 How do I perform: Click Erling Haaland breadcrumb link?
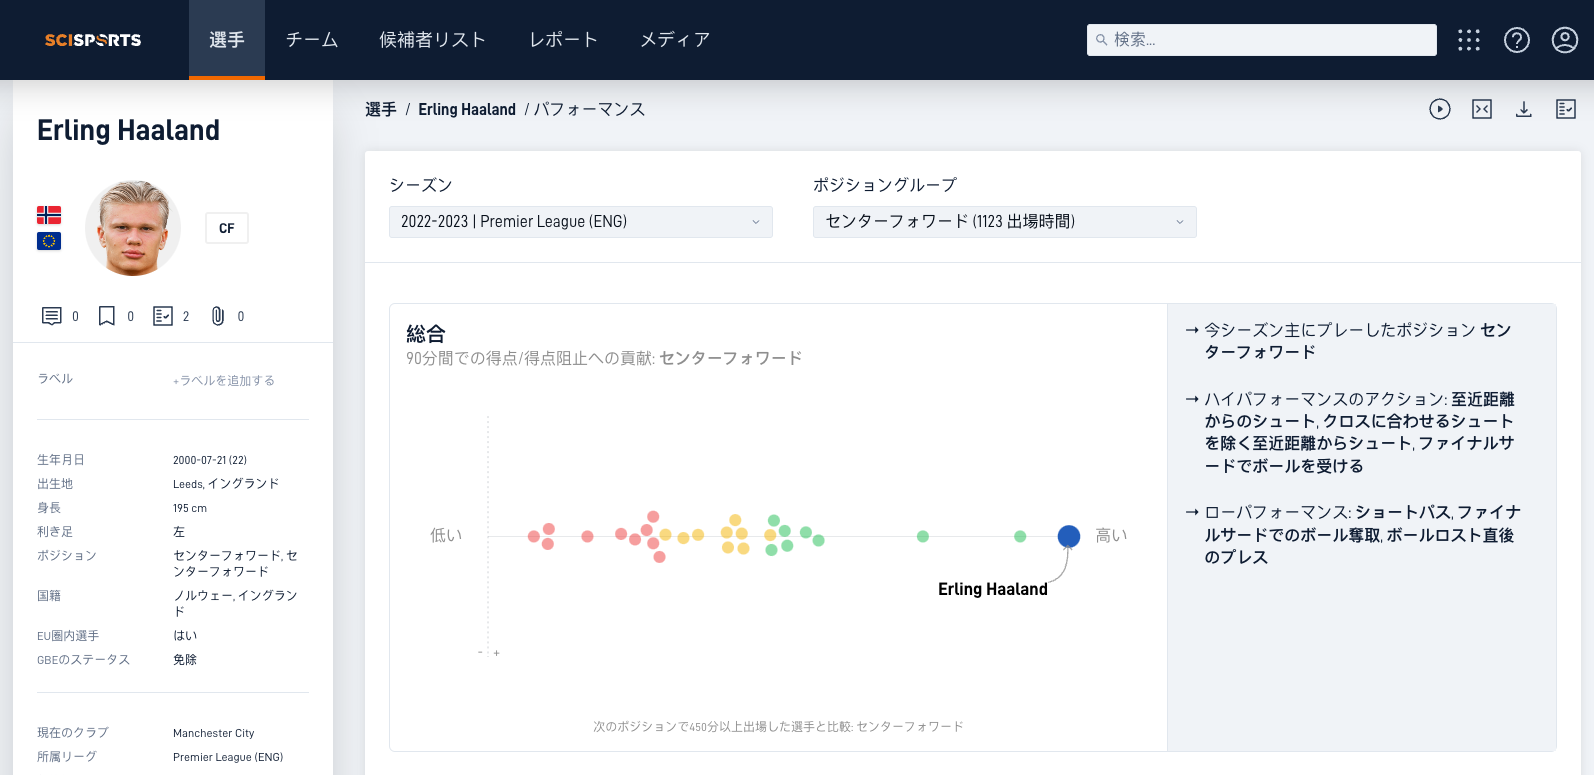tap(467, 109)
